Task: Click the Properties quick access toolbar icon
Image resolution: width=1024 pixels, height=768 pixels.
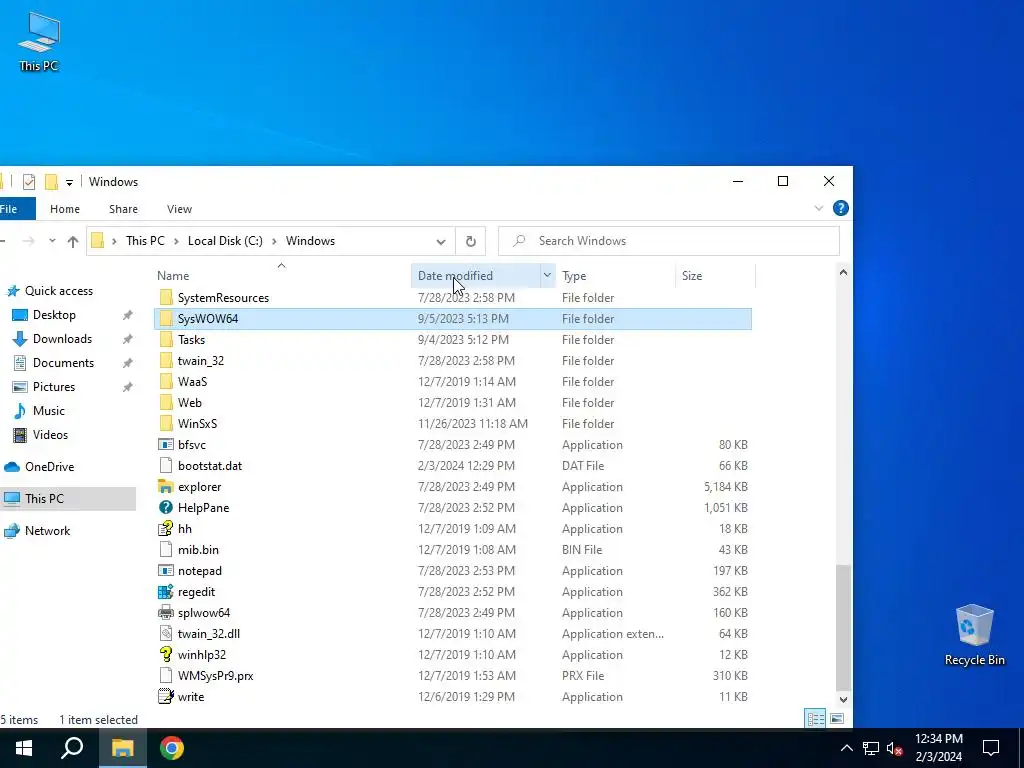Action: click(29, 182)
